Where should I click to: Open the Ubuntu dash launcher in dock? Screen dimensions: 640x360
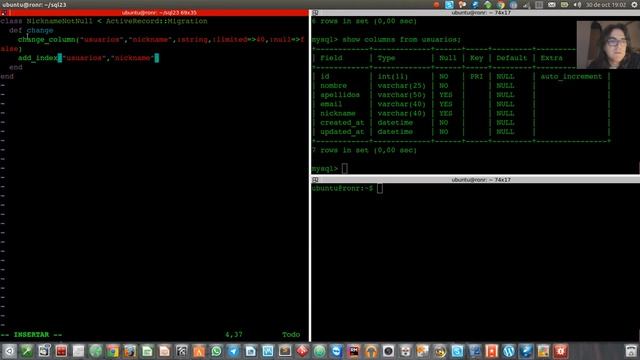(9, 351)
